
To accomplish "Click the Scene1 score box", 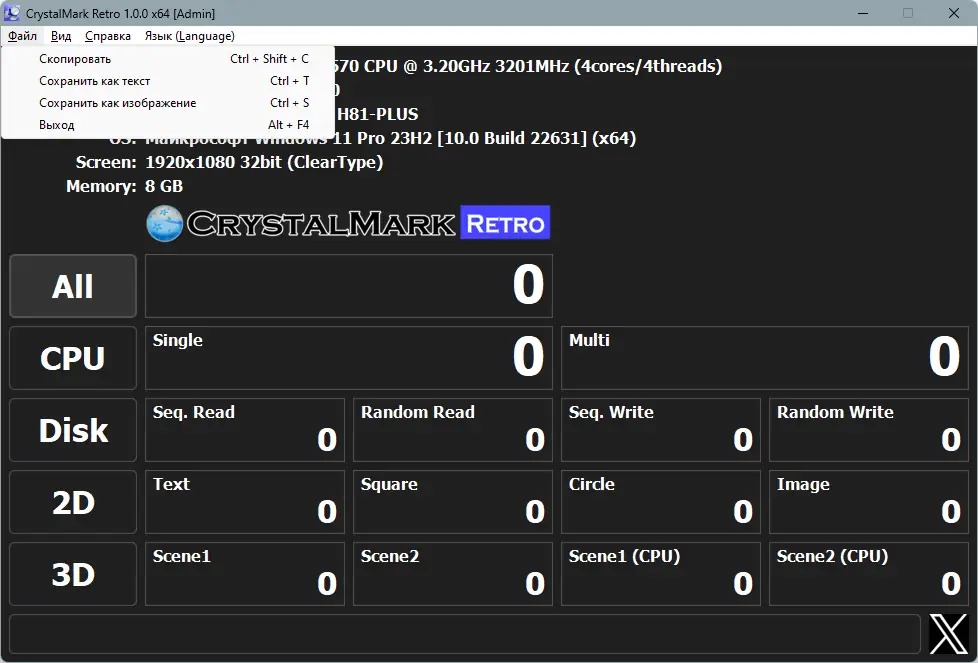I will pos(244,574).
